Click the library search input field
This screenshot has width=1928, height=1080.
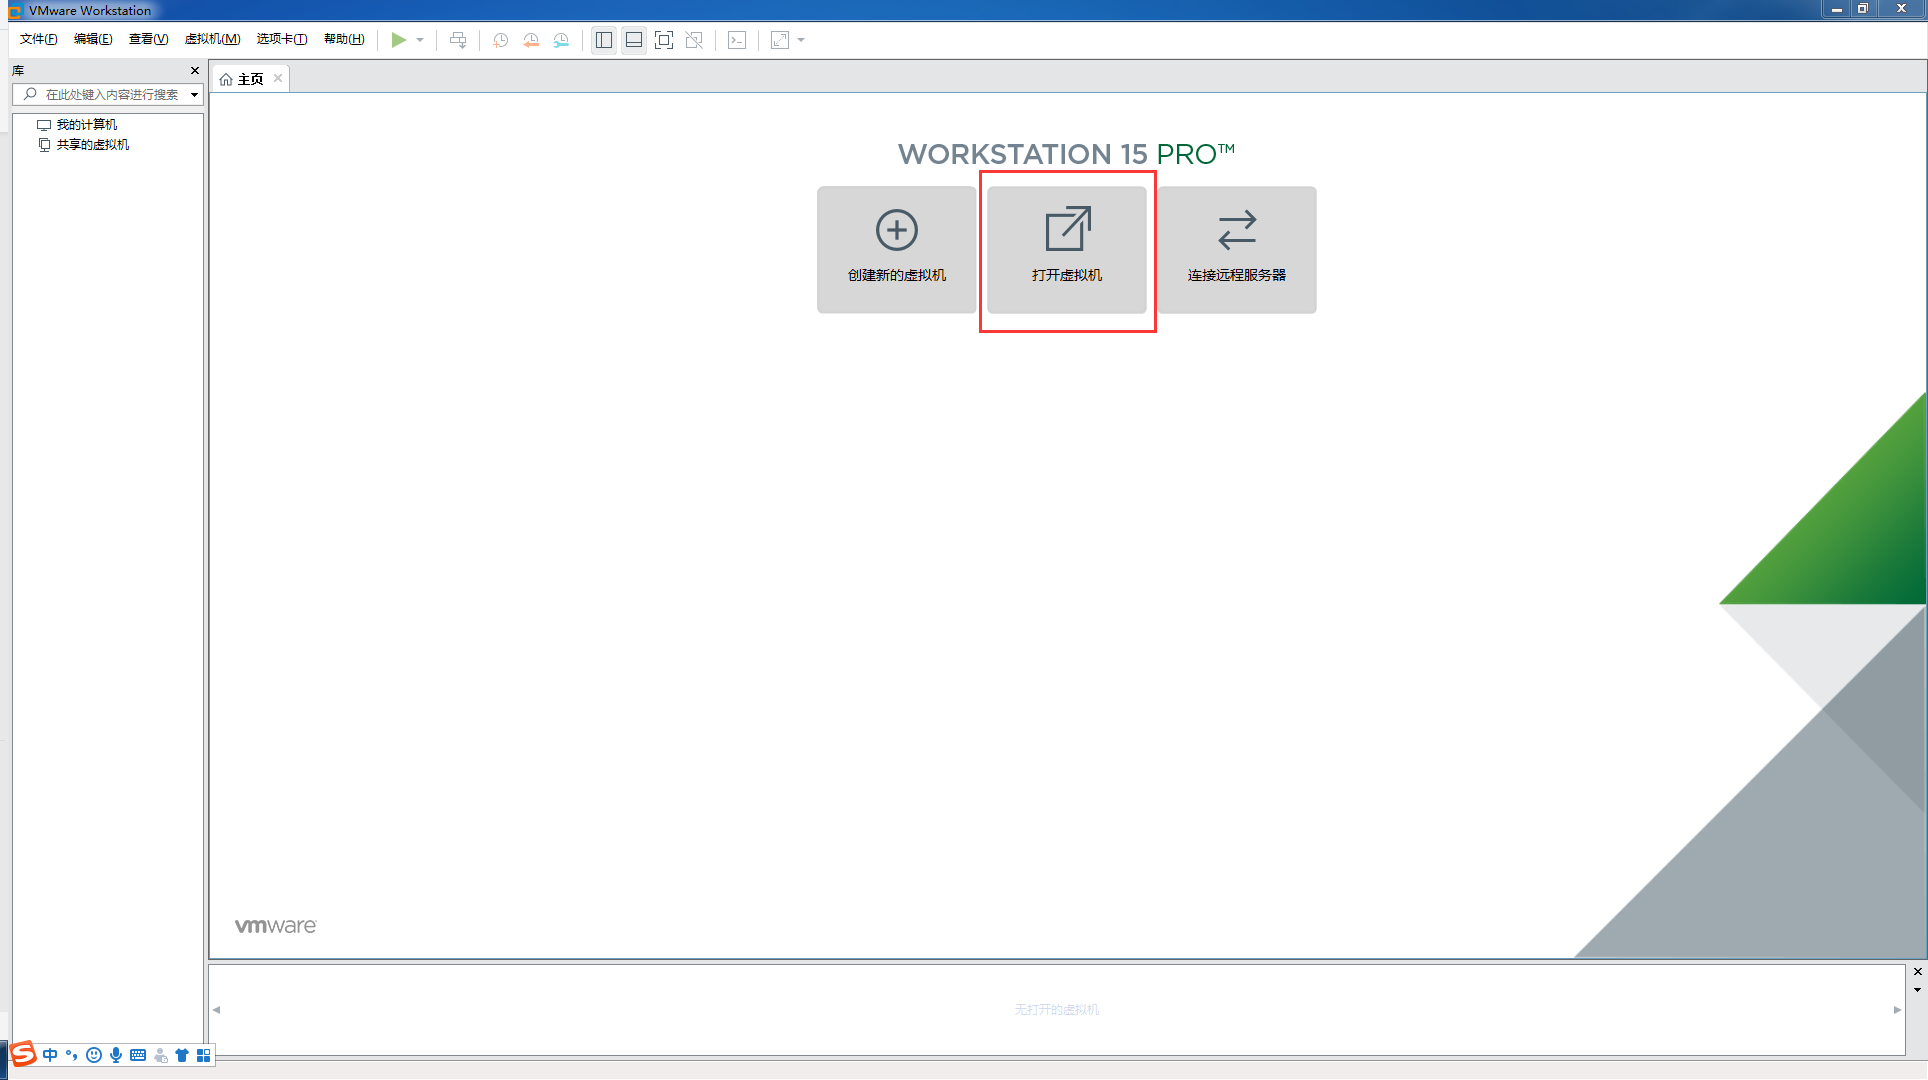tap(110, 95)
